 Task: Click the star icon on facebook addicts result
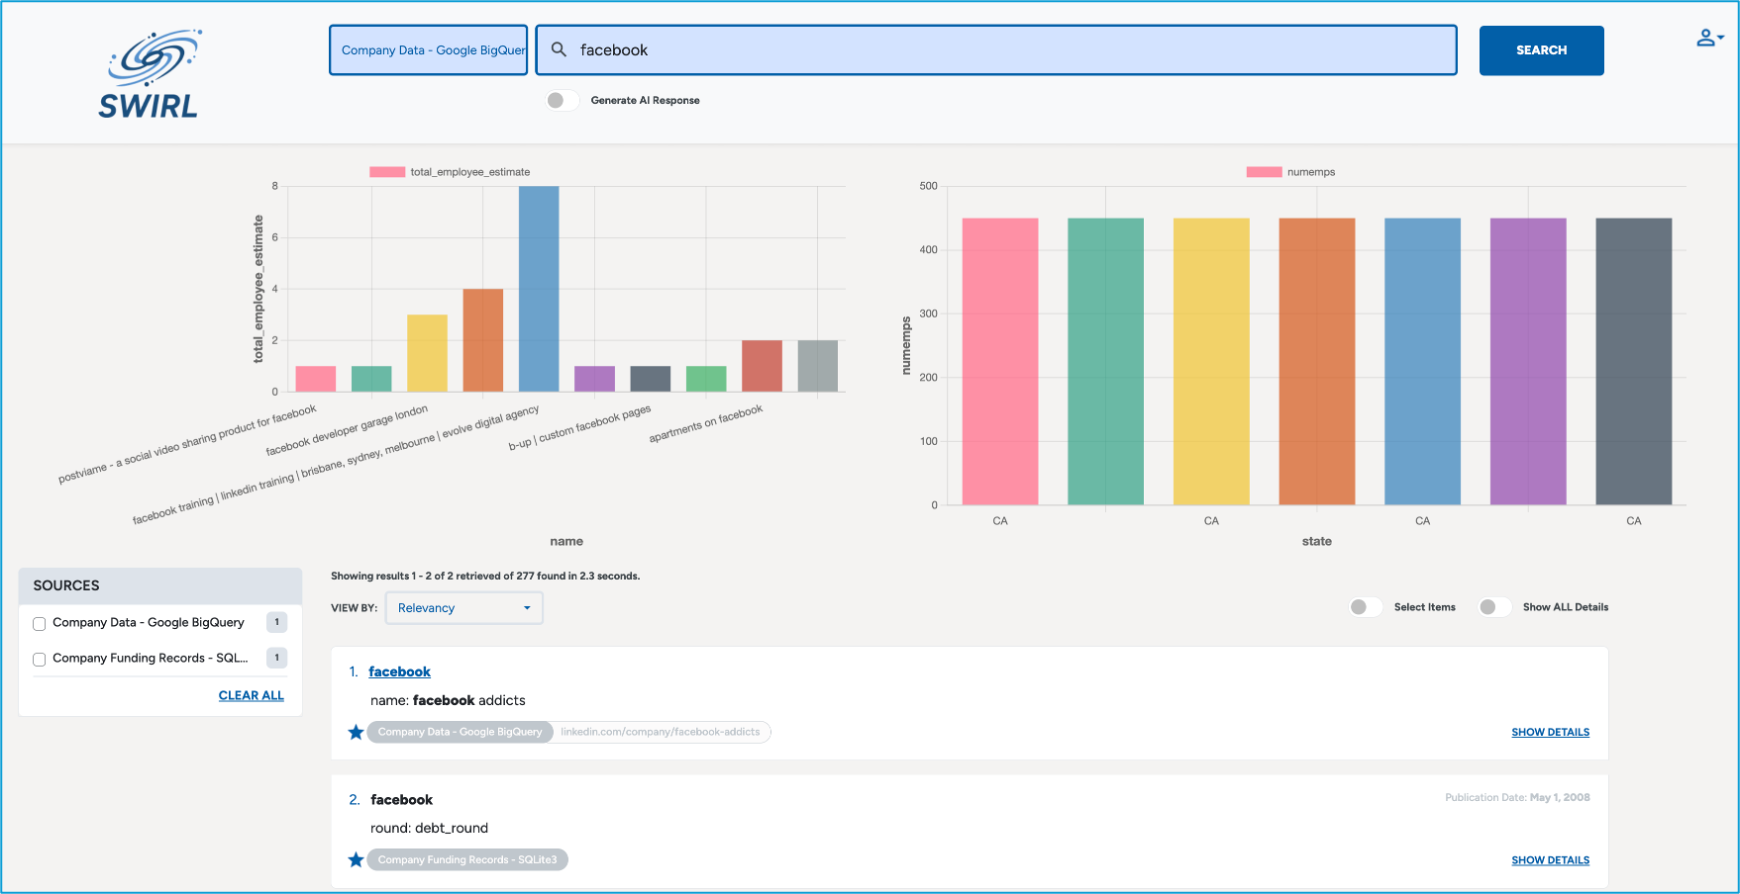355,732
